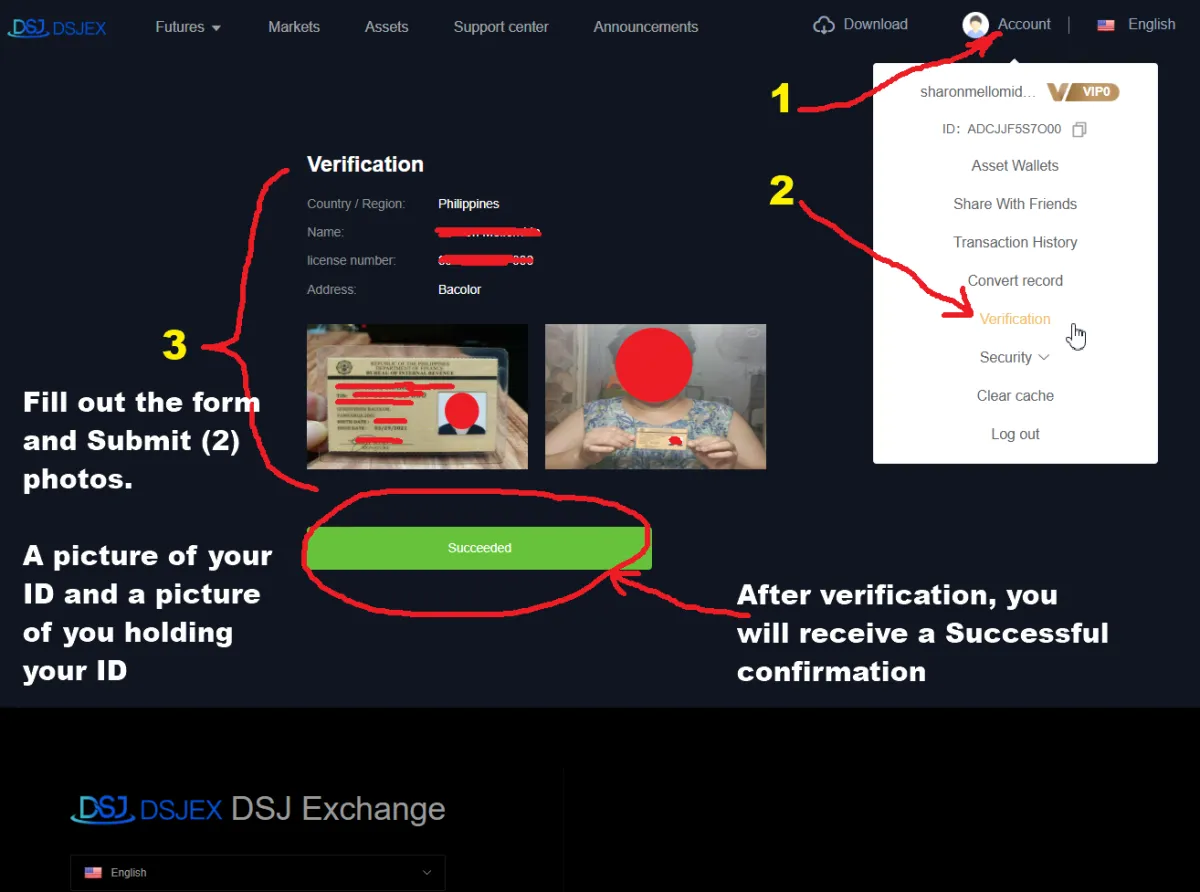
Task: Select the Bacolor address value
Action: 460,290
